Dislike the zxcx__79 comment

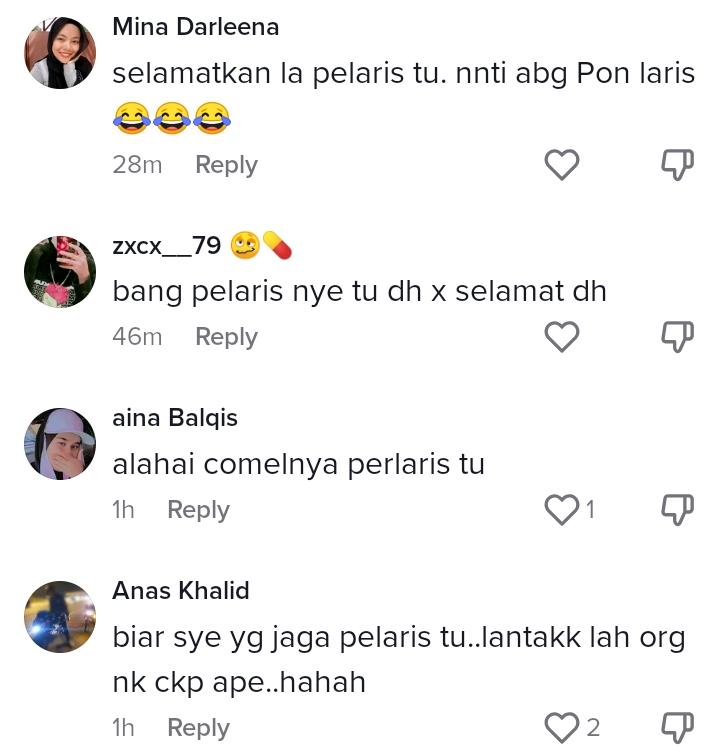pyautogui.click(x=677, y=337)
